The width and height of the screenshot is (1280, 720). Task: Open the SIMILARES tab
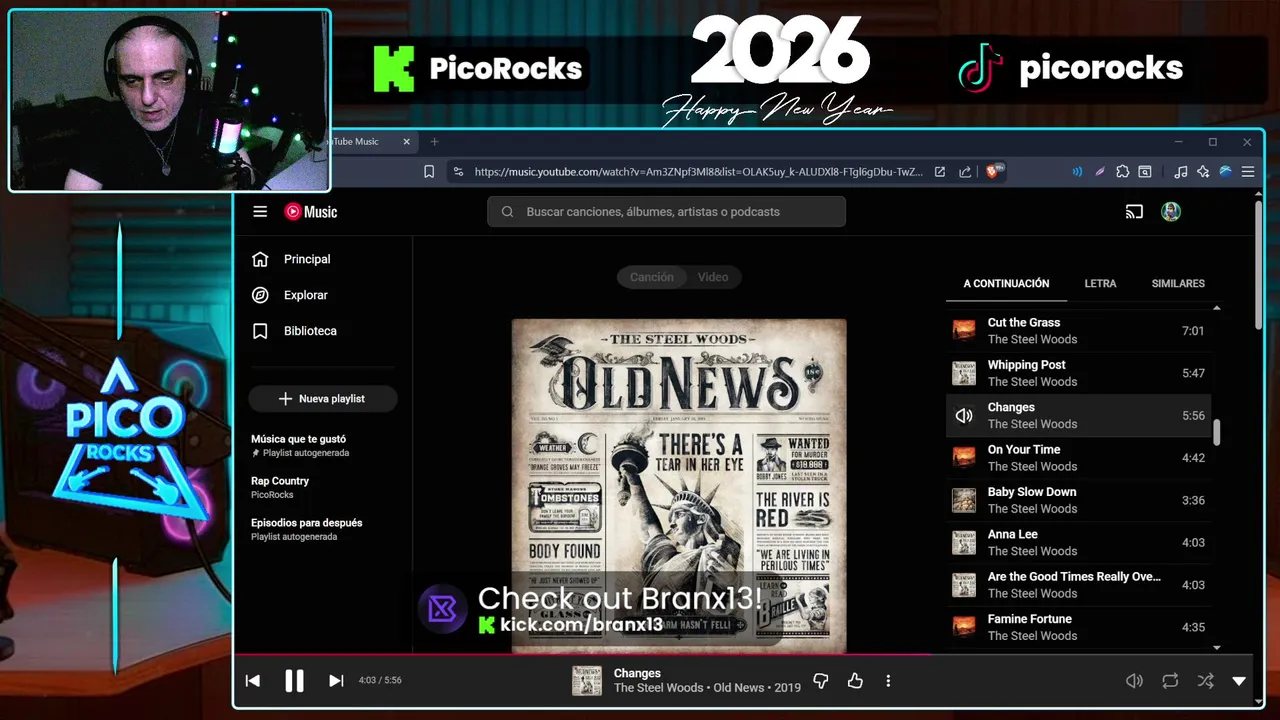coord(1178,284)
